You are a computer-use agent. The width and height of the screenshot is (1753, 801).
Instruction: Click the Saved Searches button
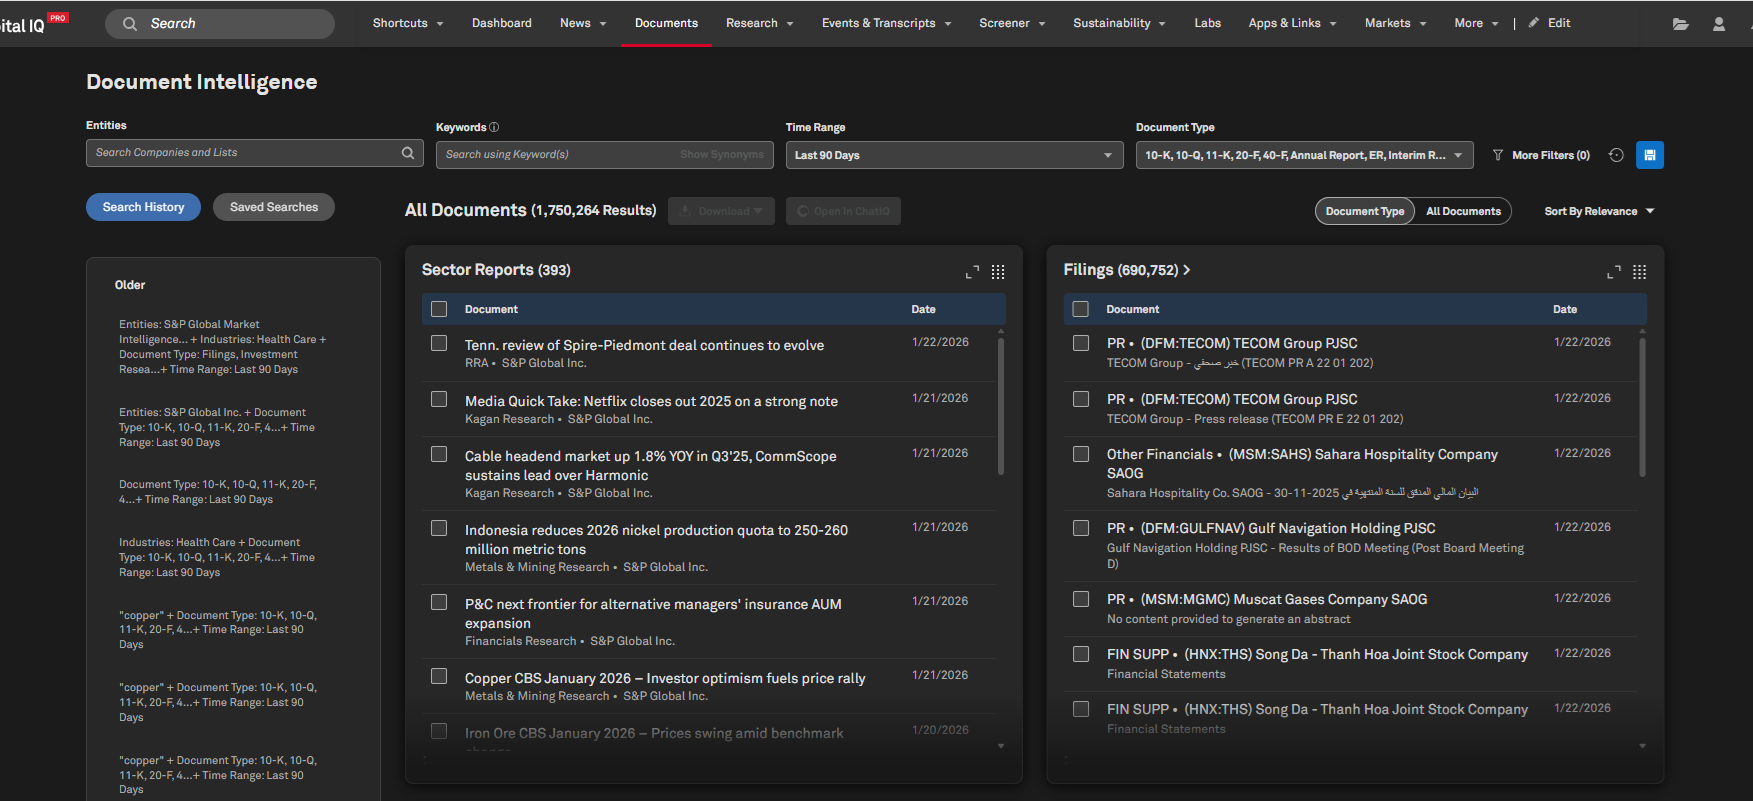click(x=274, y=207)
